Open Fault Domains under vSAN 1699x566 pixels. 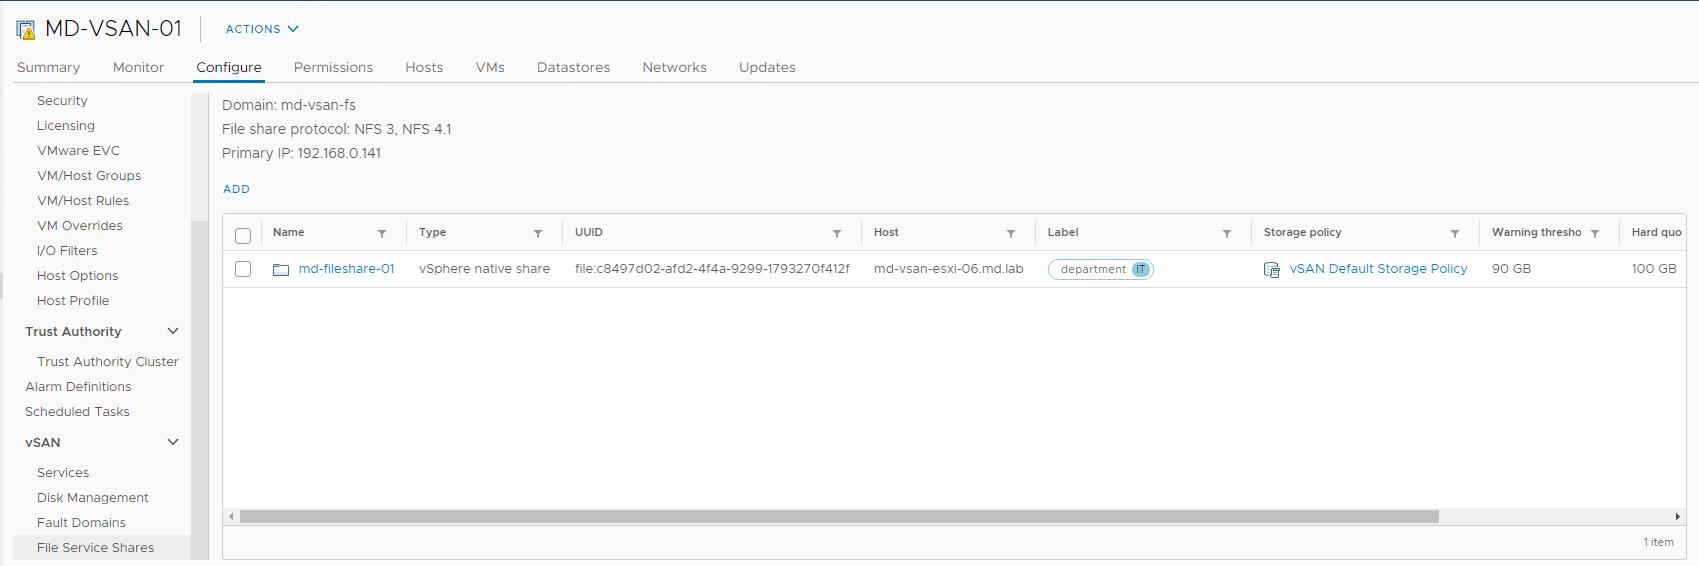coord(81,523)
